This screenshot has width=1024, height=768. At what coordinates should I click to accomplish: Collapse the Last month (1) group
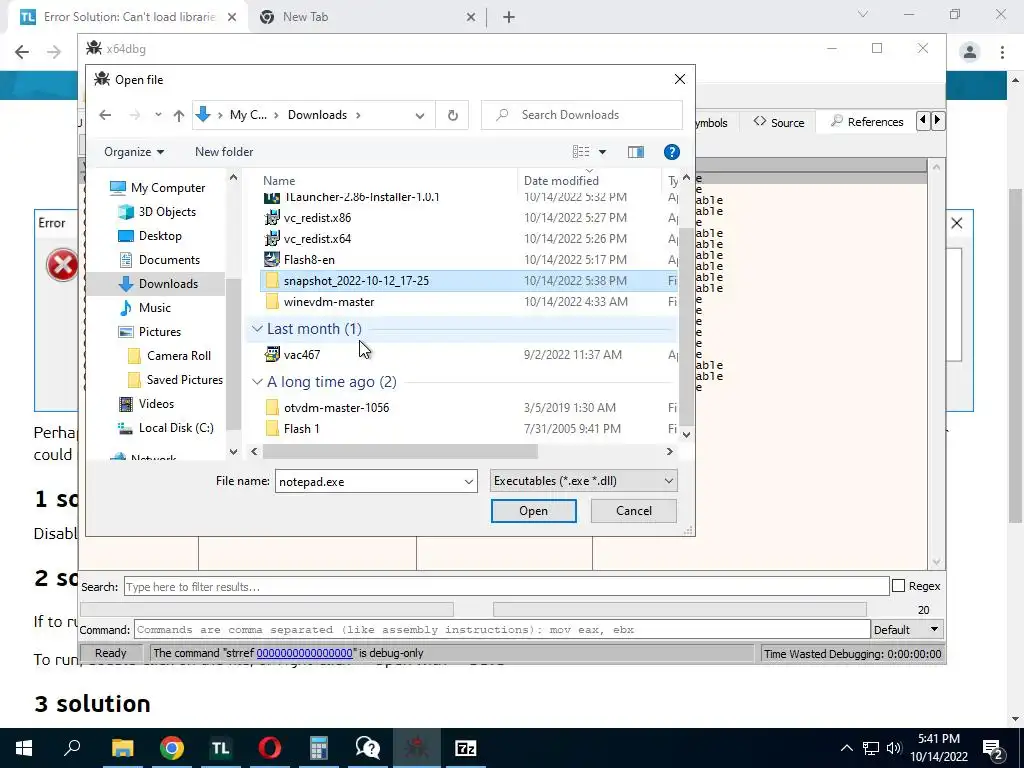(257, 328)
